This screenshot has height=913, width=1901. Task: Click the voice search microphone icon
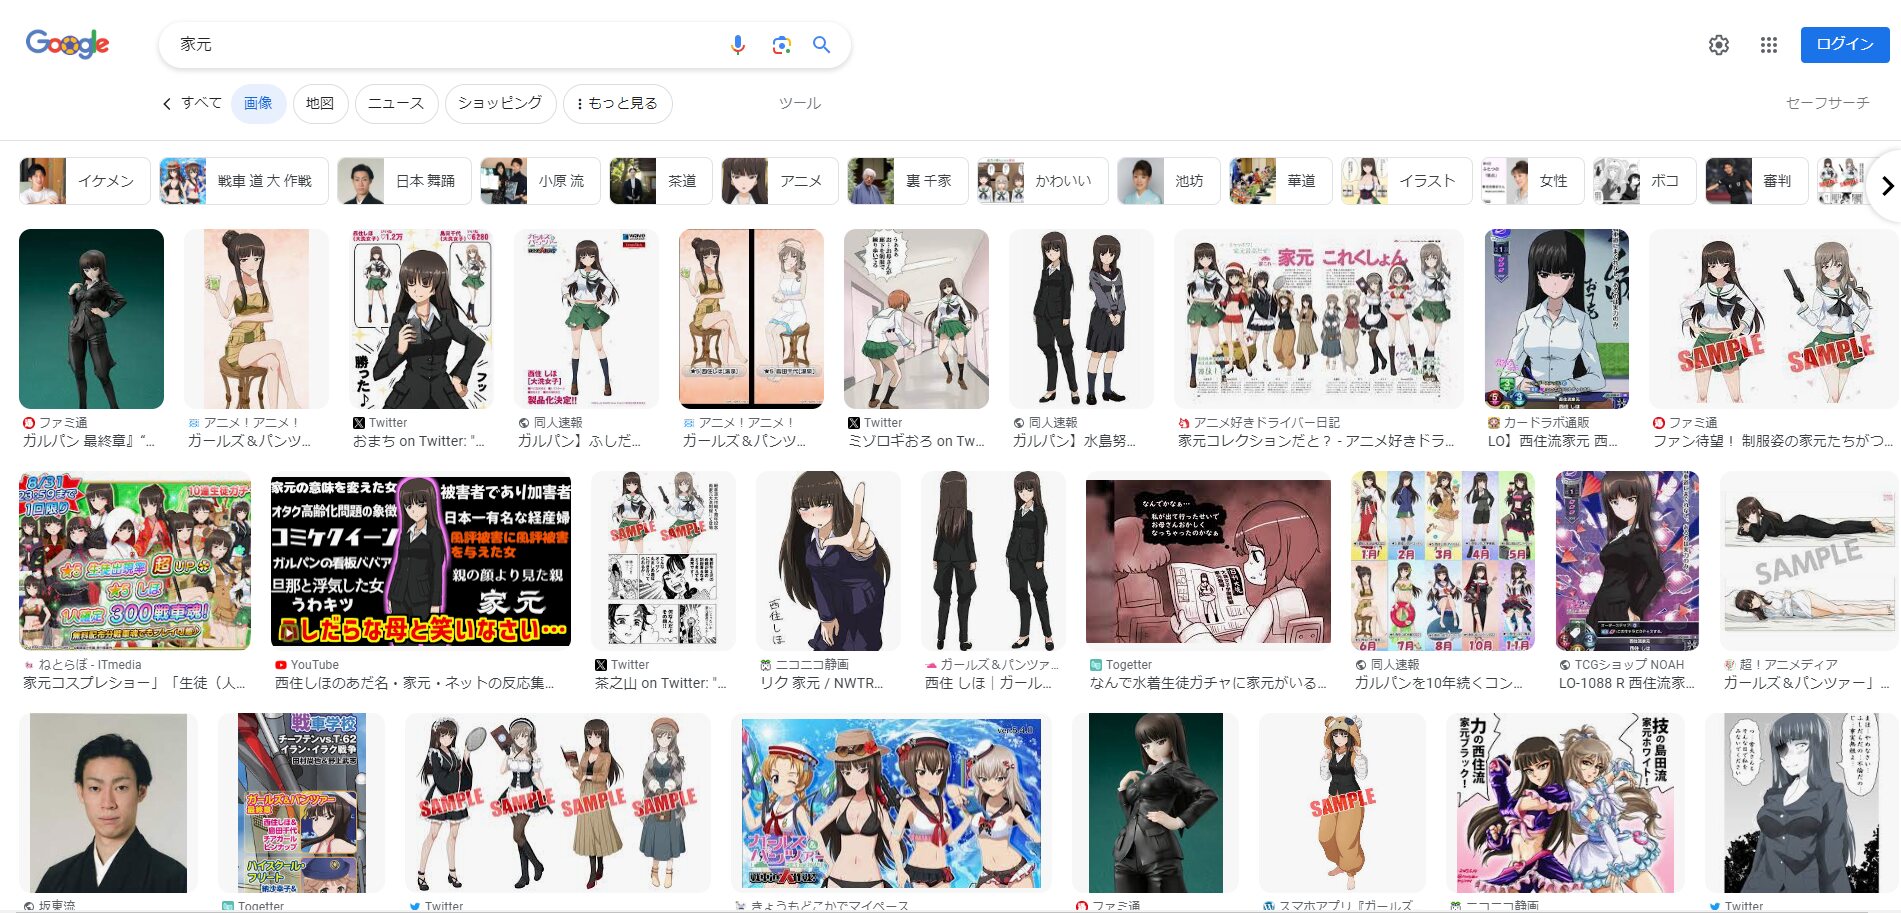(738, 45)
